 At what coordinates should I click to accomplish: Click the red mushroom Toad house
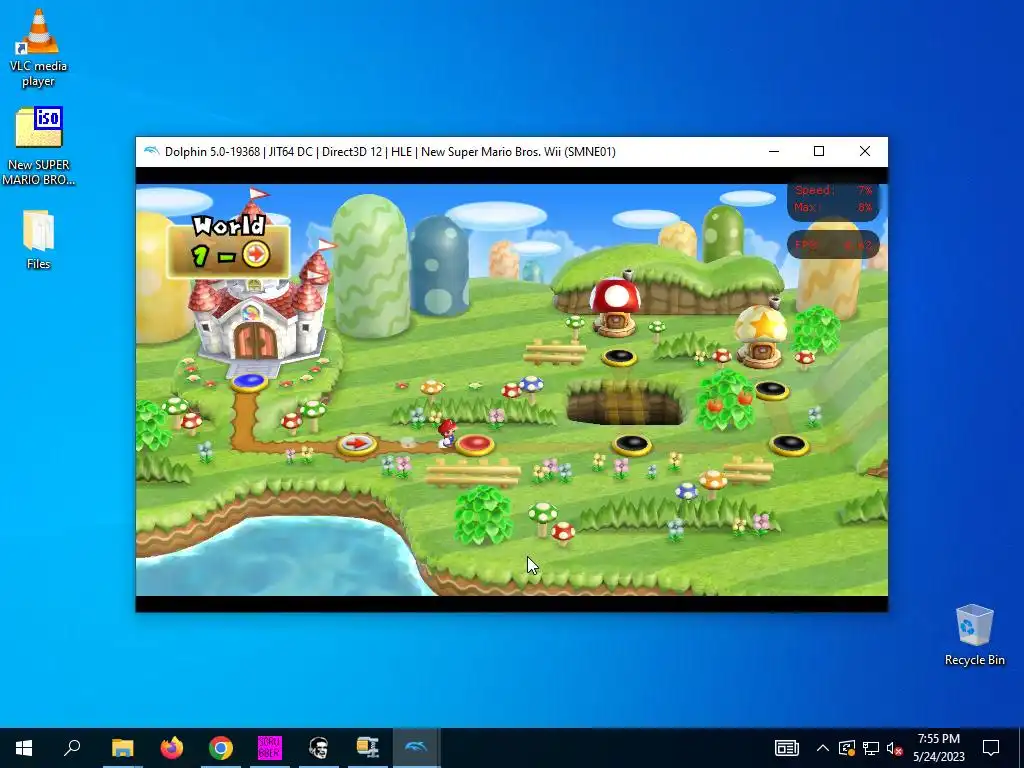pyautogui.click(x=615, y=305)
